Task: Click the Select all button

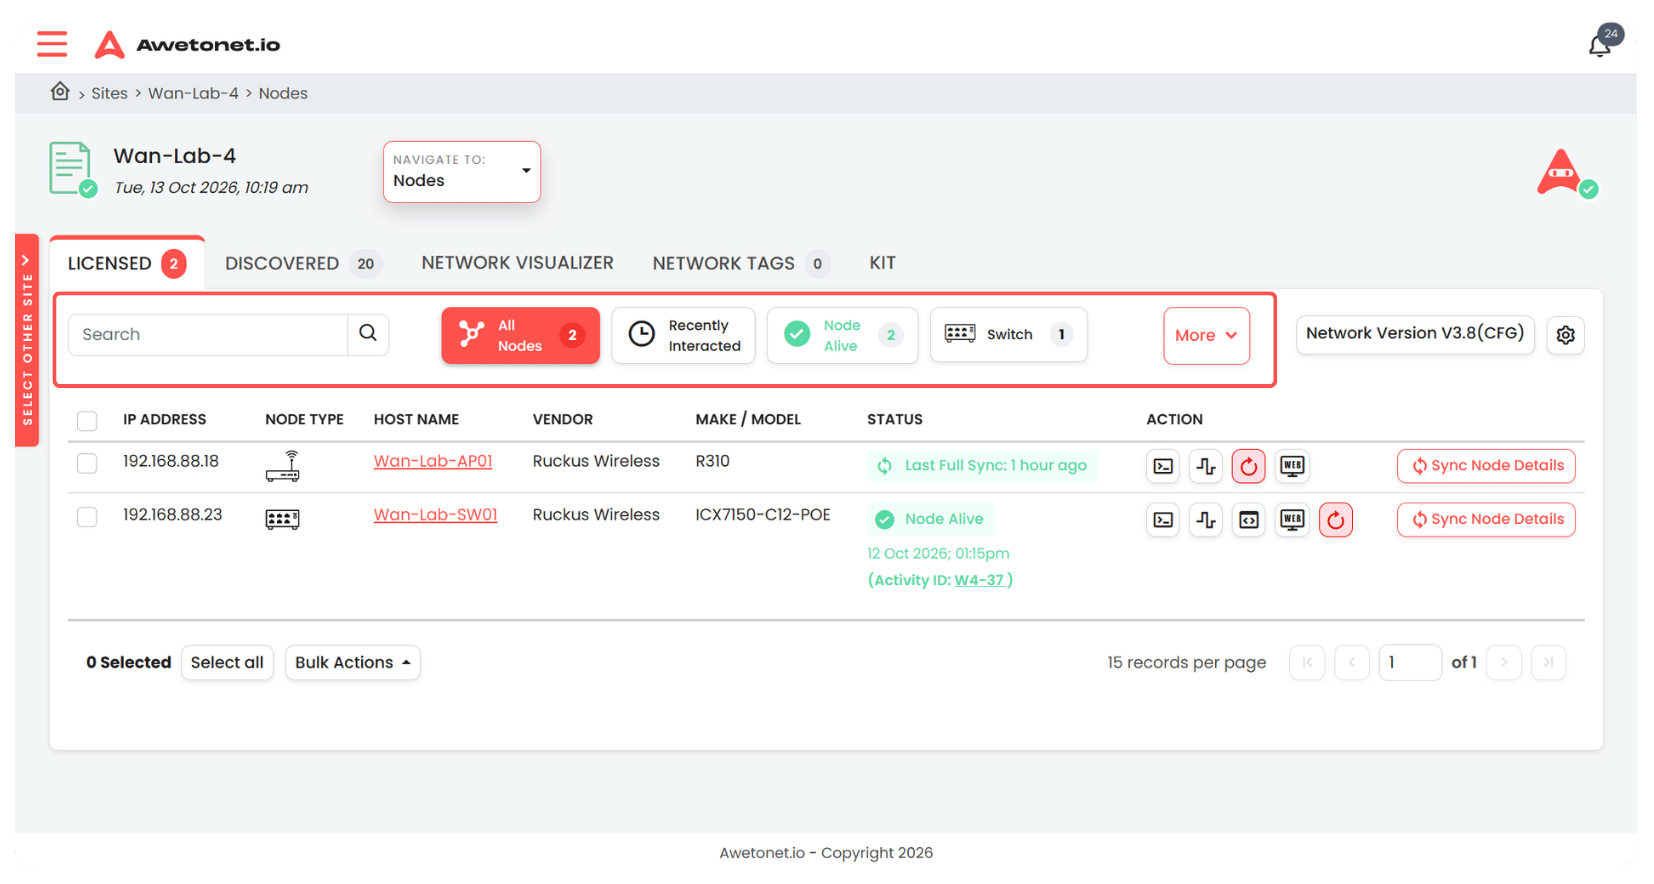Action: [227, 663]
